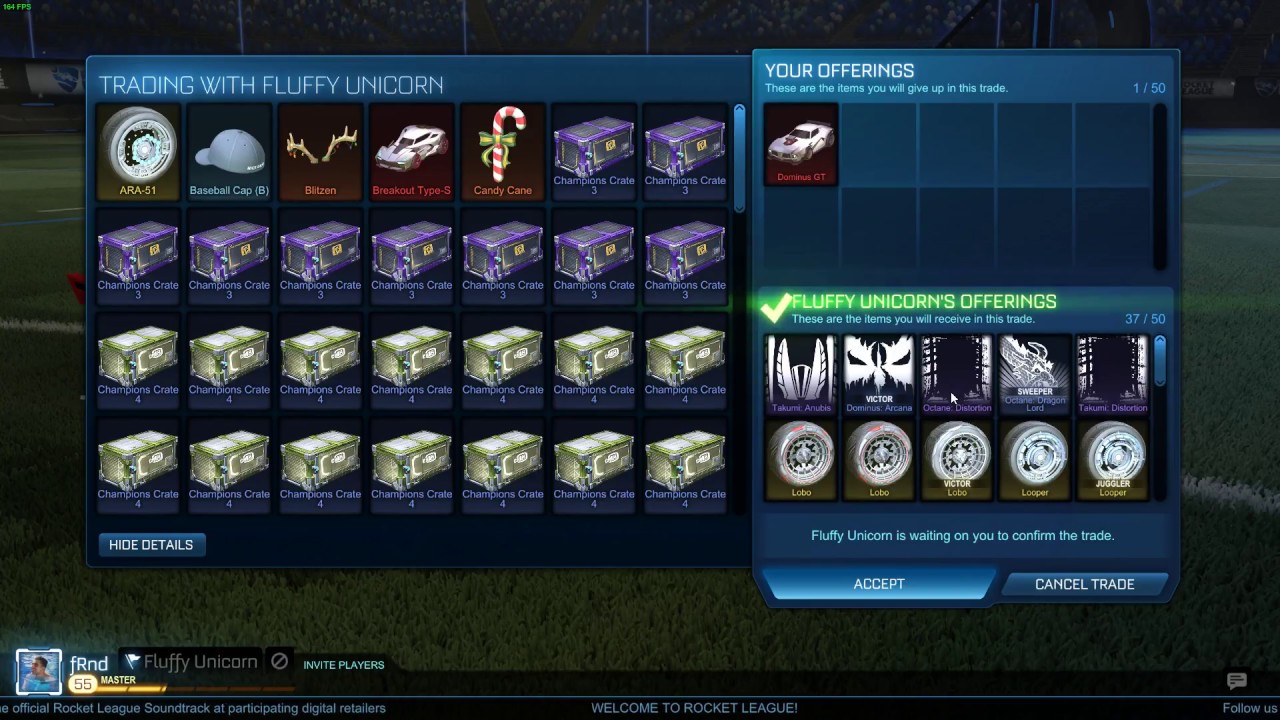Select the ARA-51 wheel item
Screen dimensions: 1280x720
click(138, 152)
